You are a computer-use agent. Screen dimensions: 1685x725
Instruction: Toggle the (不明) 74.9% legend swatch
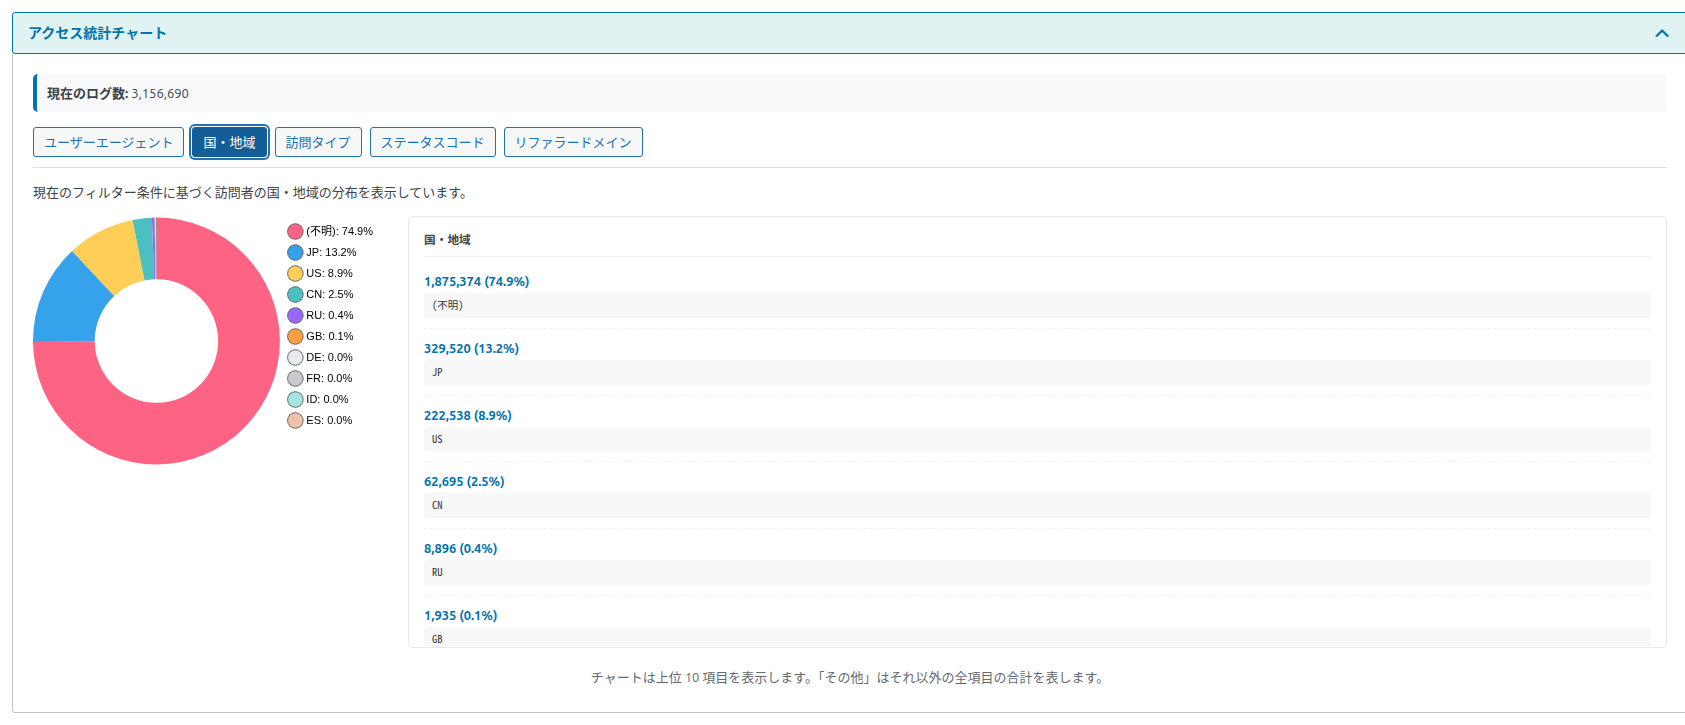295,231
